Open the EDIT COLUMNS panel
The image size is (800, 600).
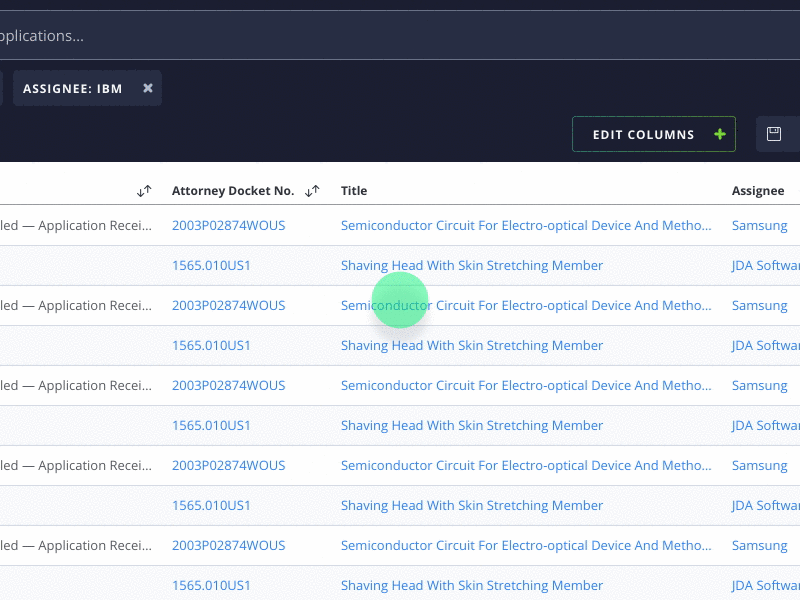[654, 134]
